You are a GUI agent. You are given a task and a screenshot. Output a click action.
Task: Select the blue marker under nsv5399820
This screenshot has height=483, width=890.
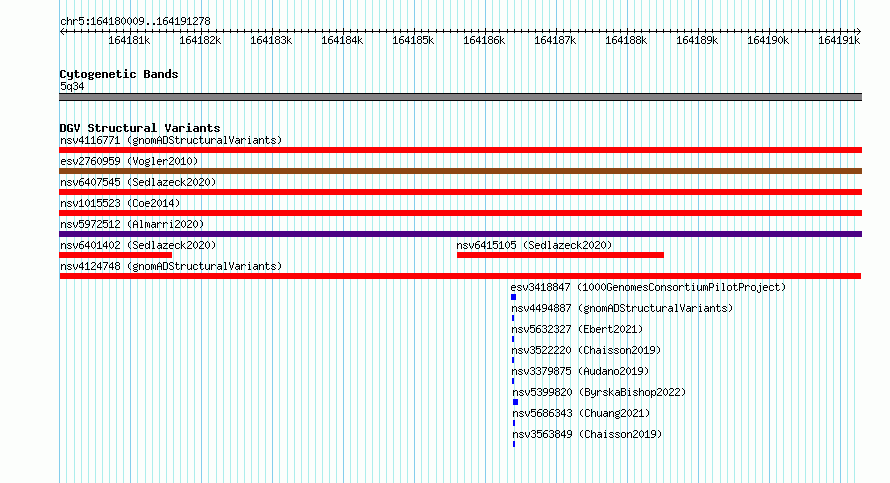pos(515,402)
